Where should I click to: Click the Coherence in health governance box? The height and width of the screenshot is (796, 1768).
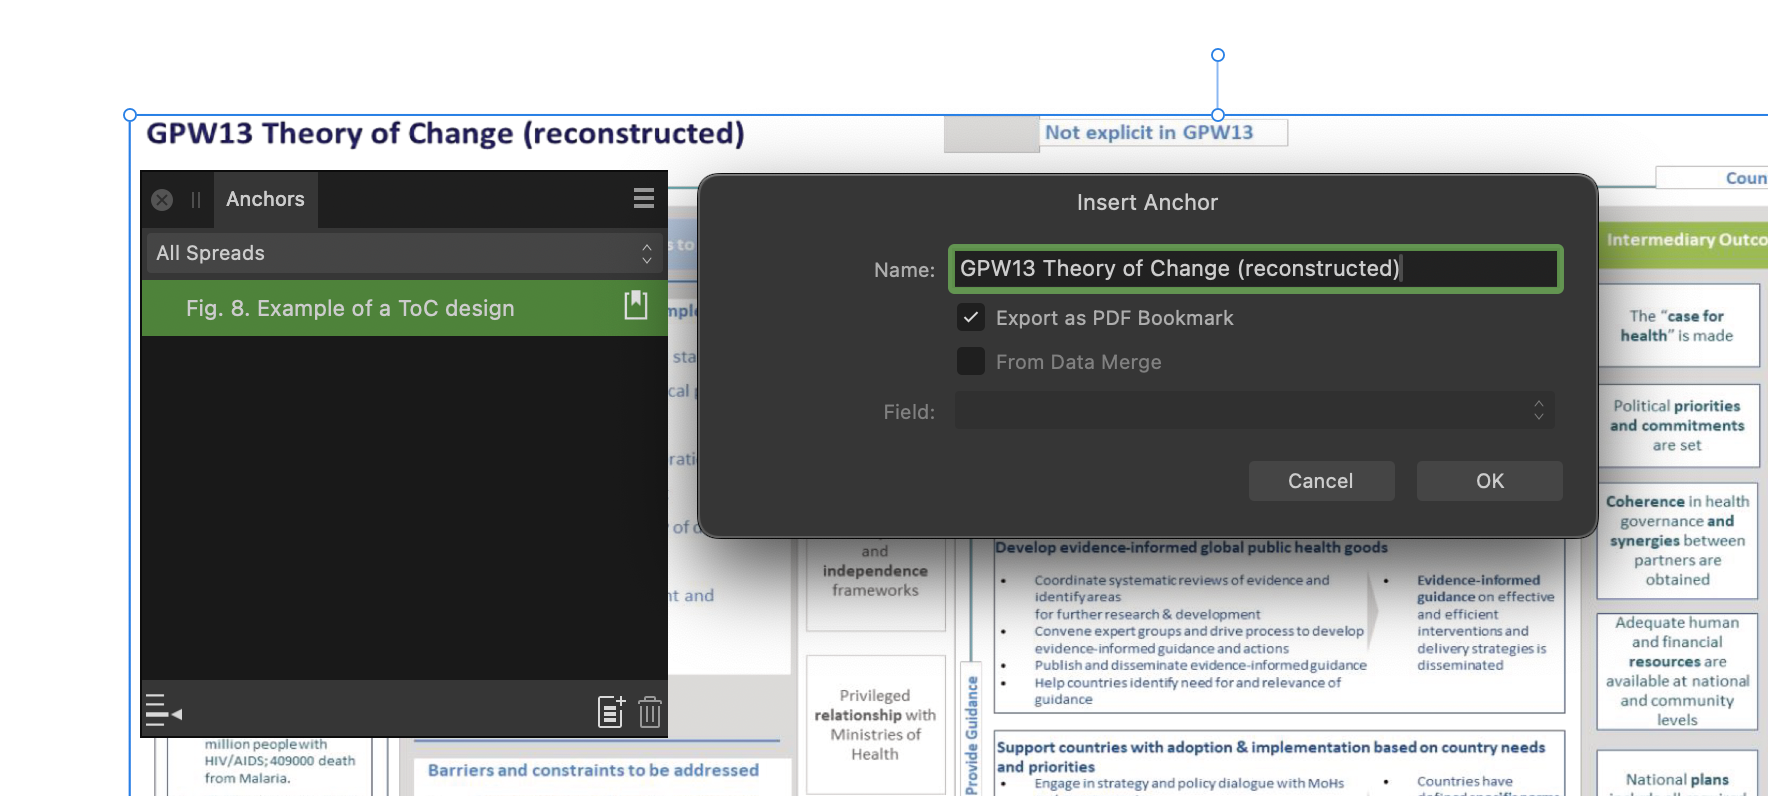click(x=1677, y=540)
